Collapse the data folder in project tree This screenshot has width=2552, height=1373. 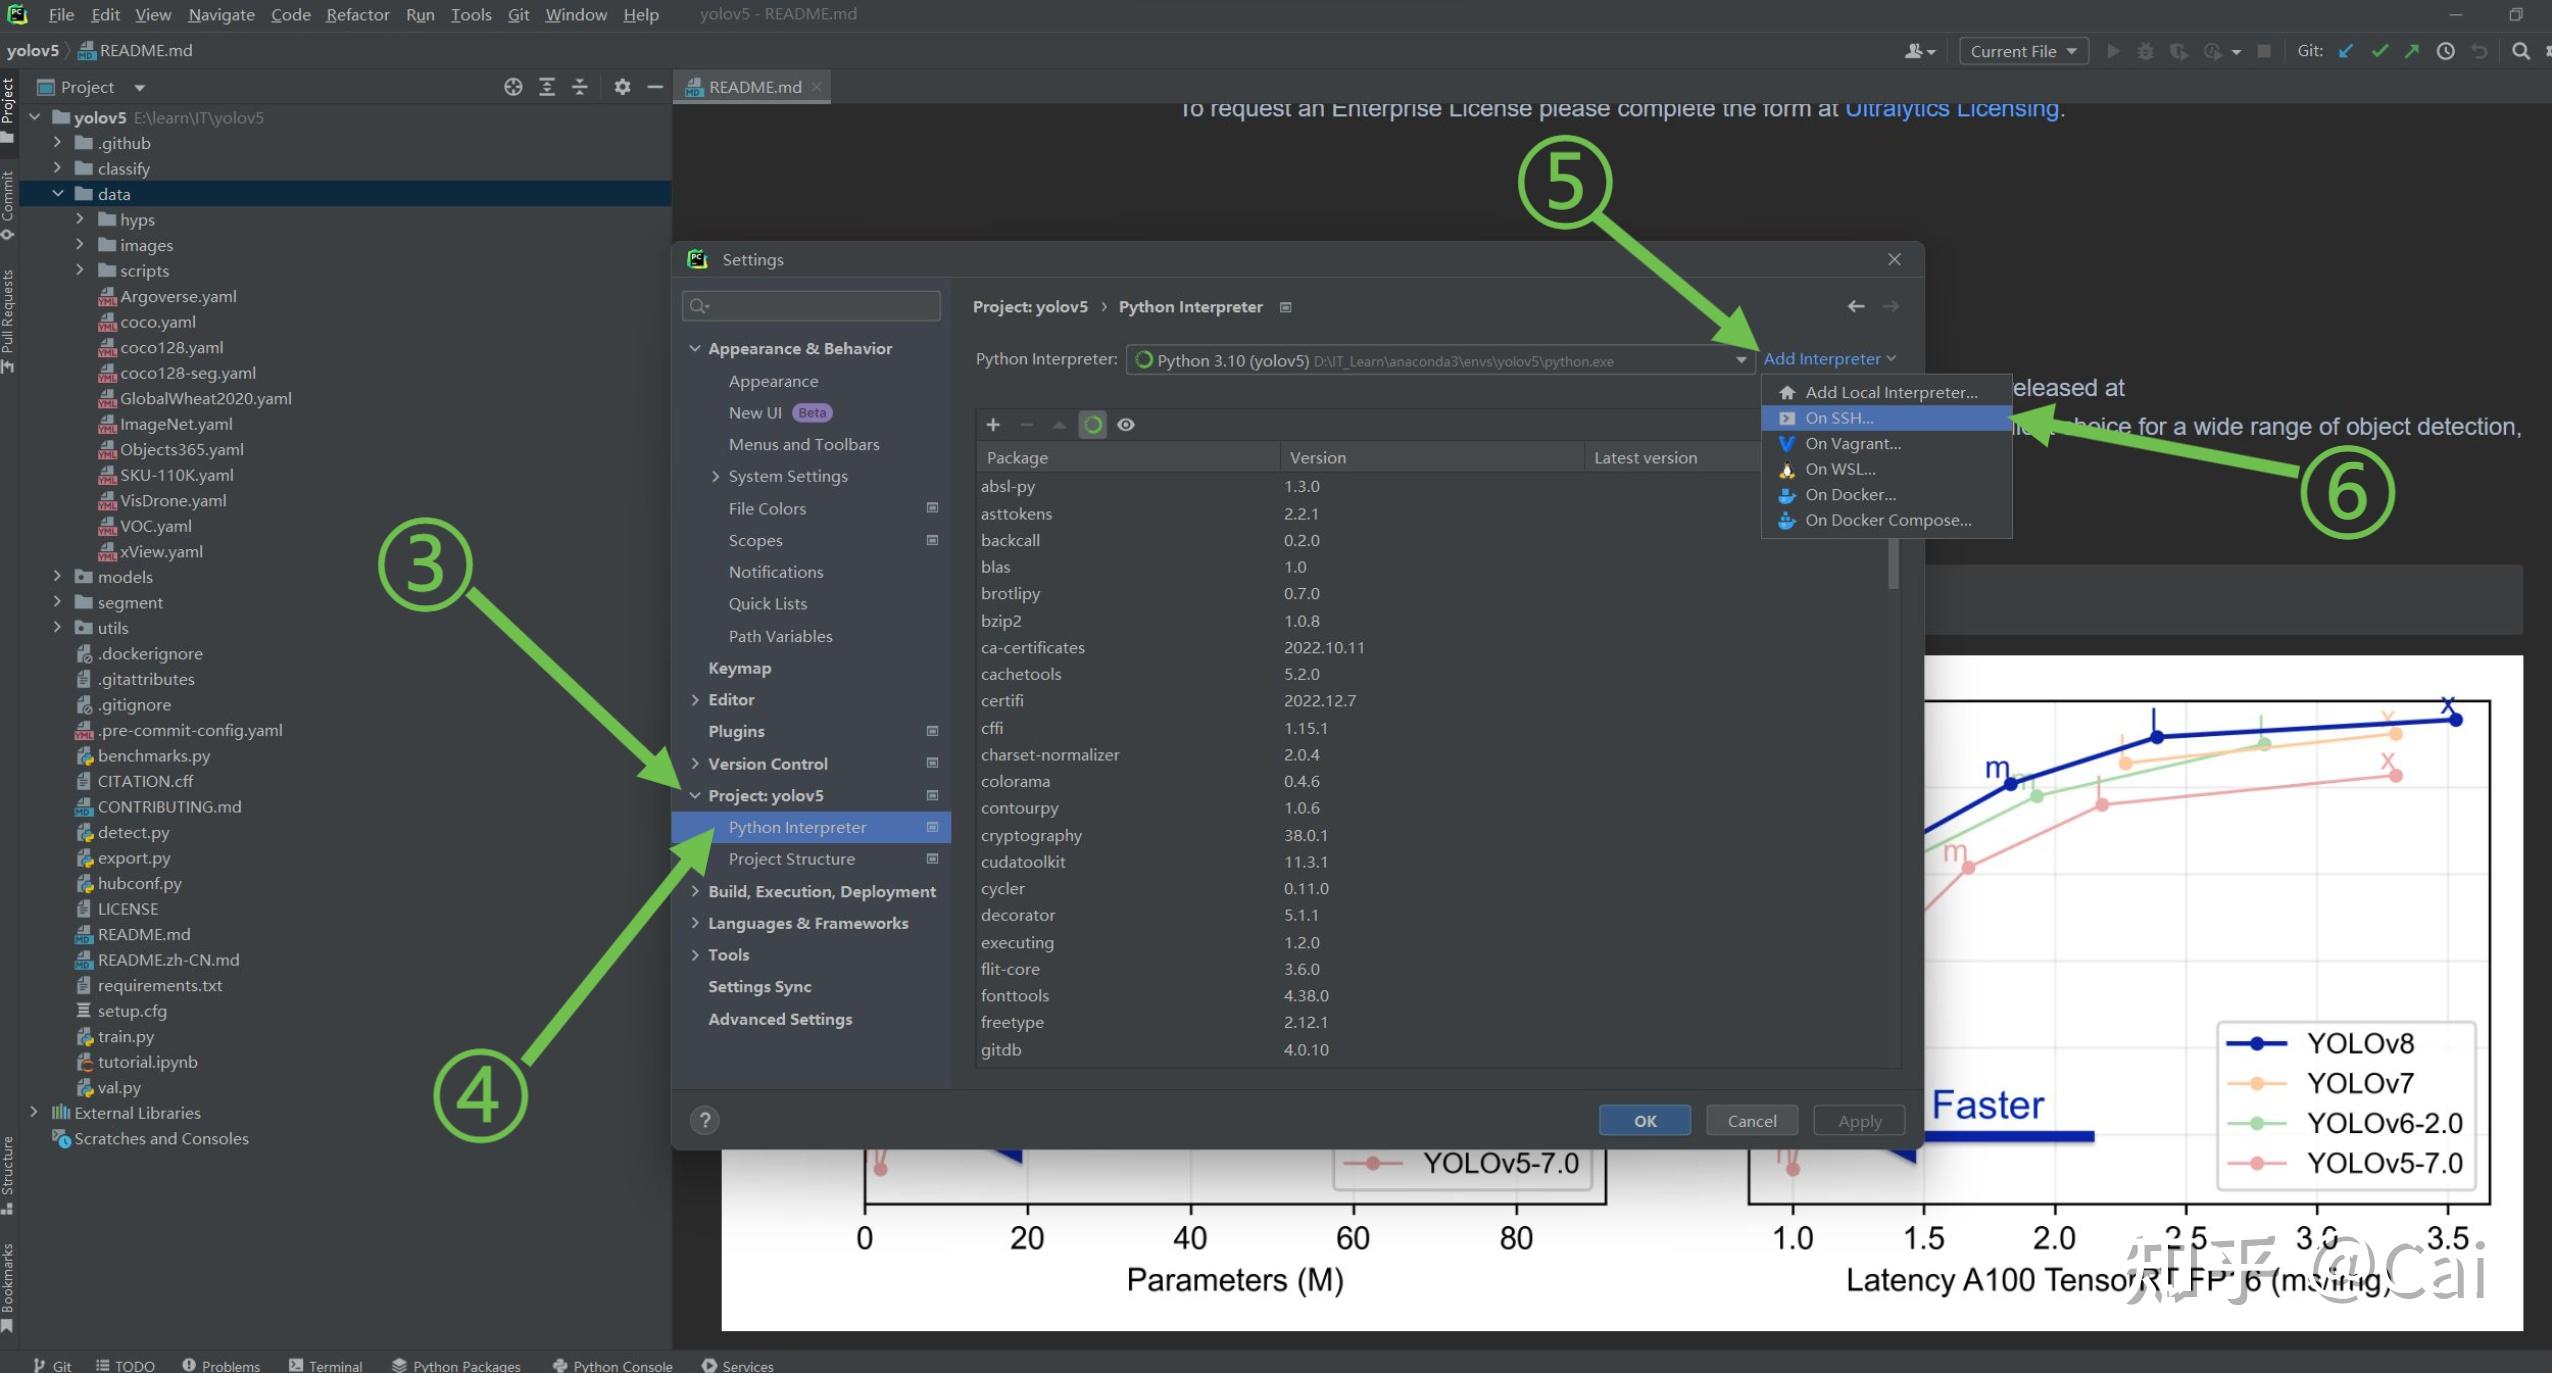pos(58,194)
